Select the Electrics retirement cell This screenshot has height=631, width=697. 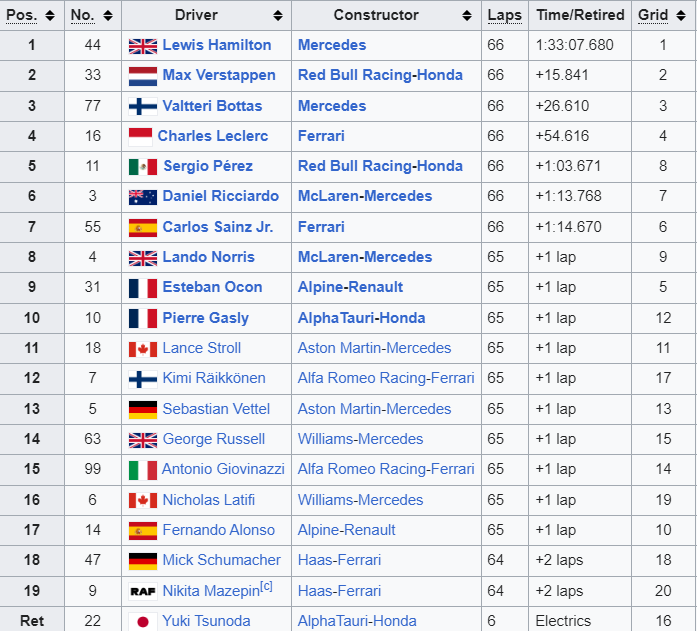point(580,621)
